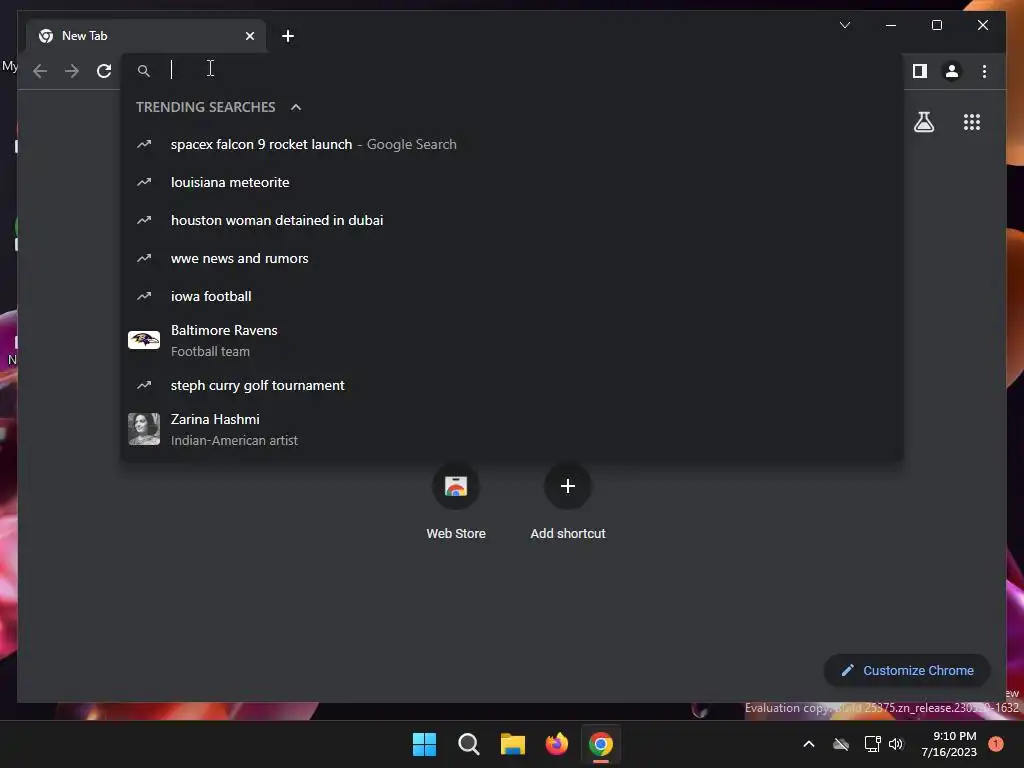Open the Chrome profile avatar icon
Screen dimensions: 1024x768
952,71
